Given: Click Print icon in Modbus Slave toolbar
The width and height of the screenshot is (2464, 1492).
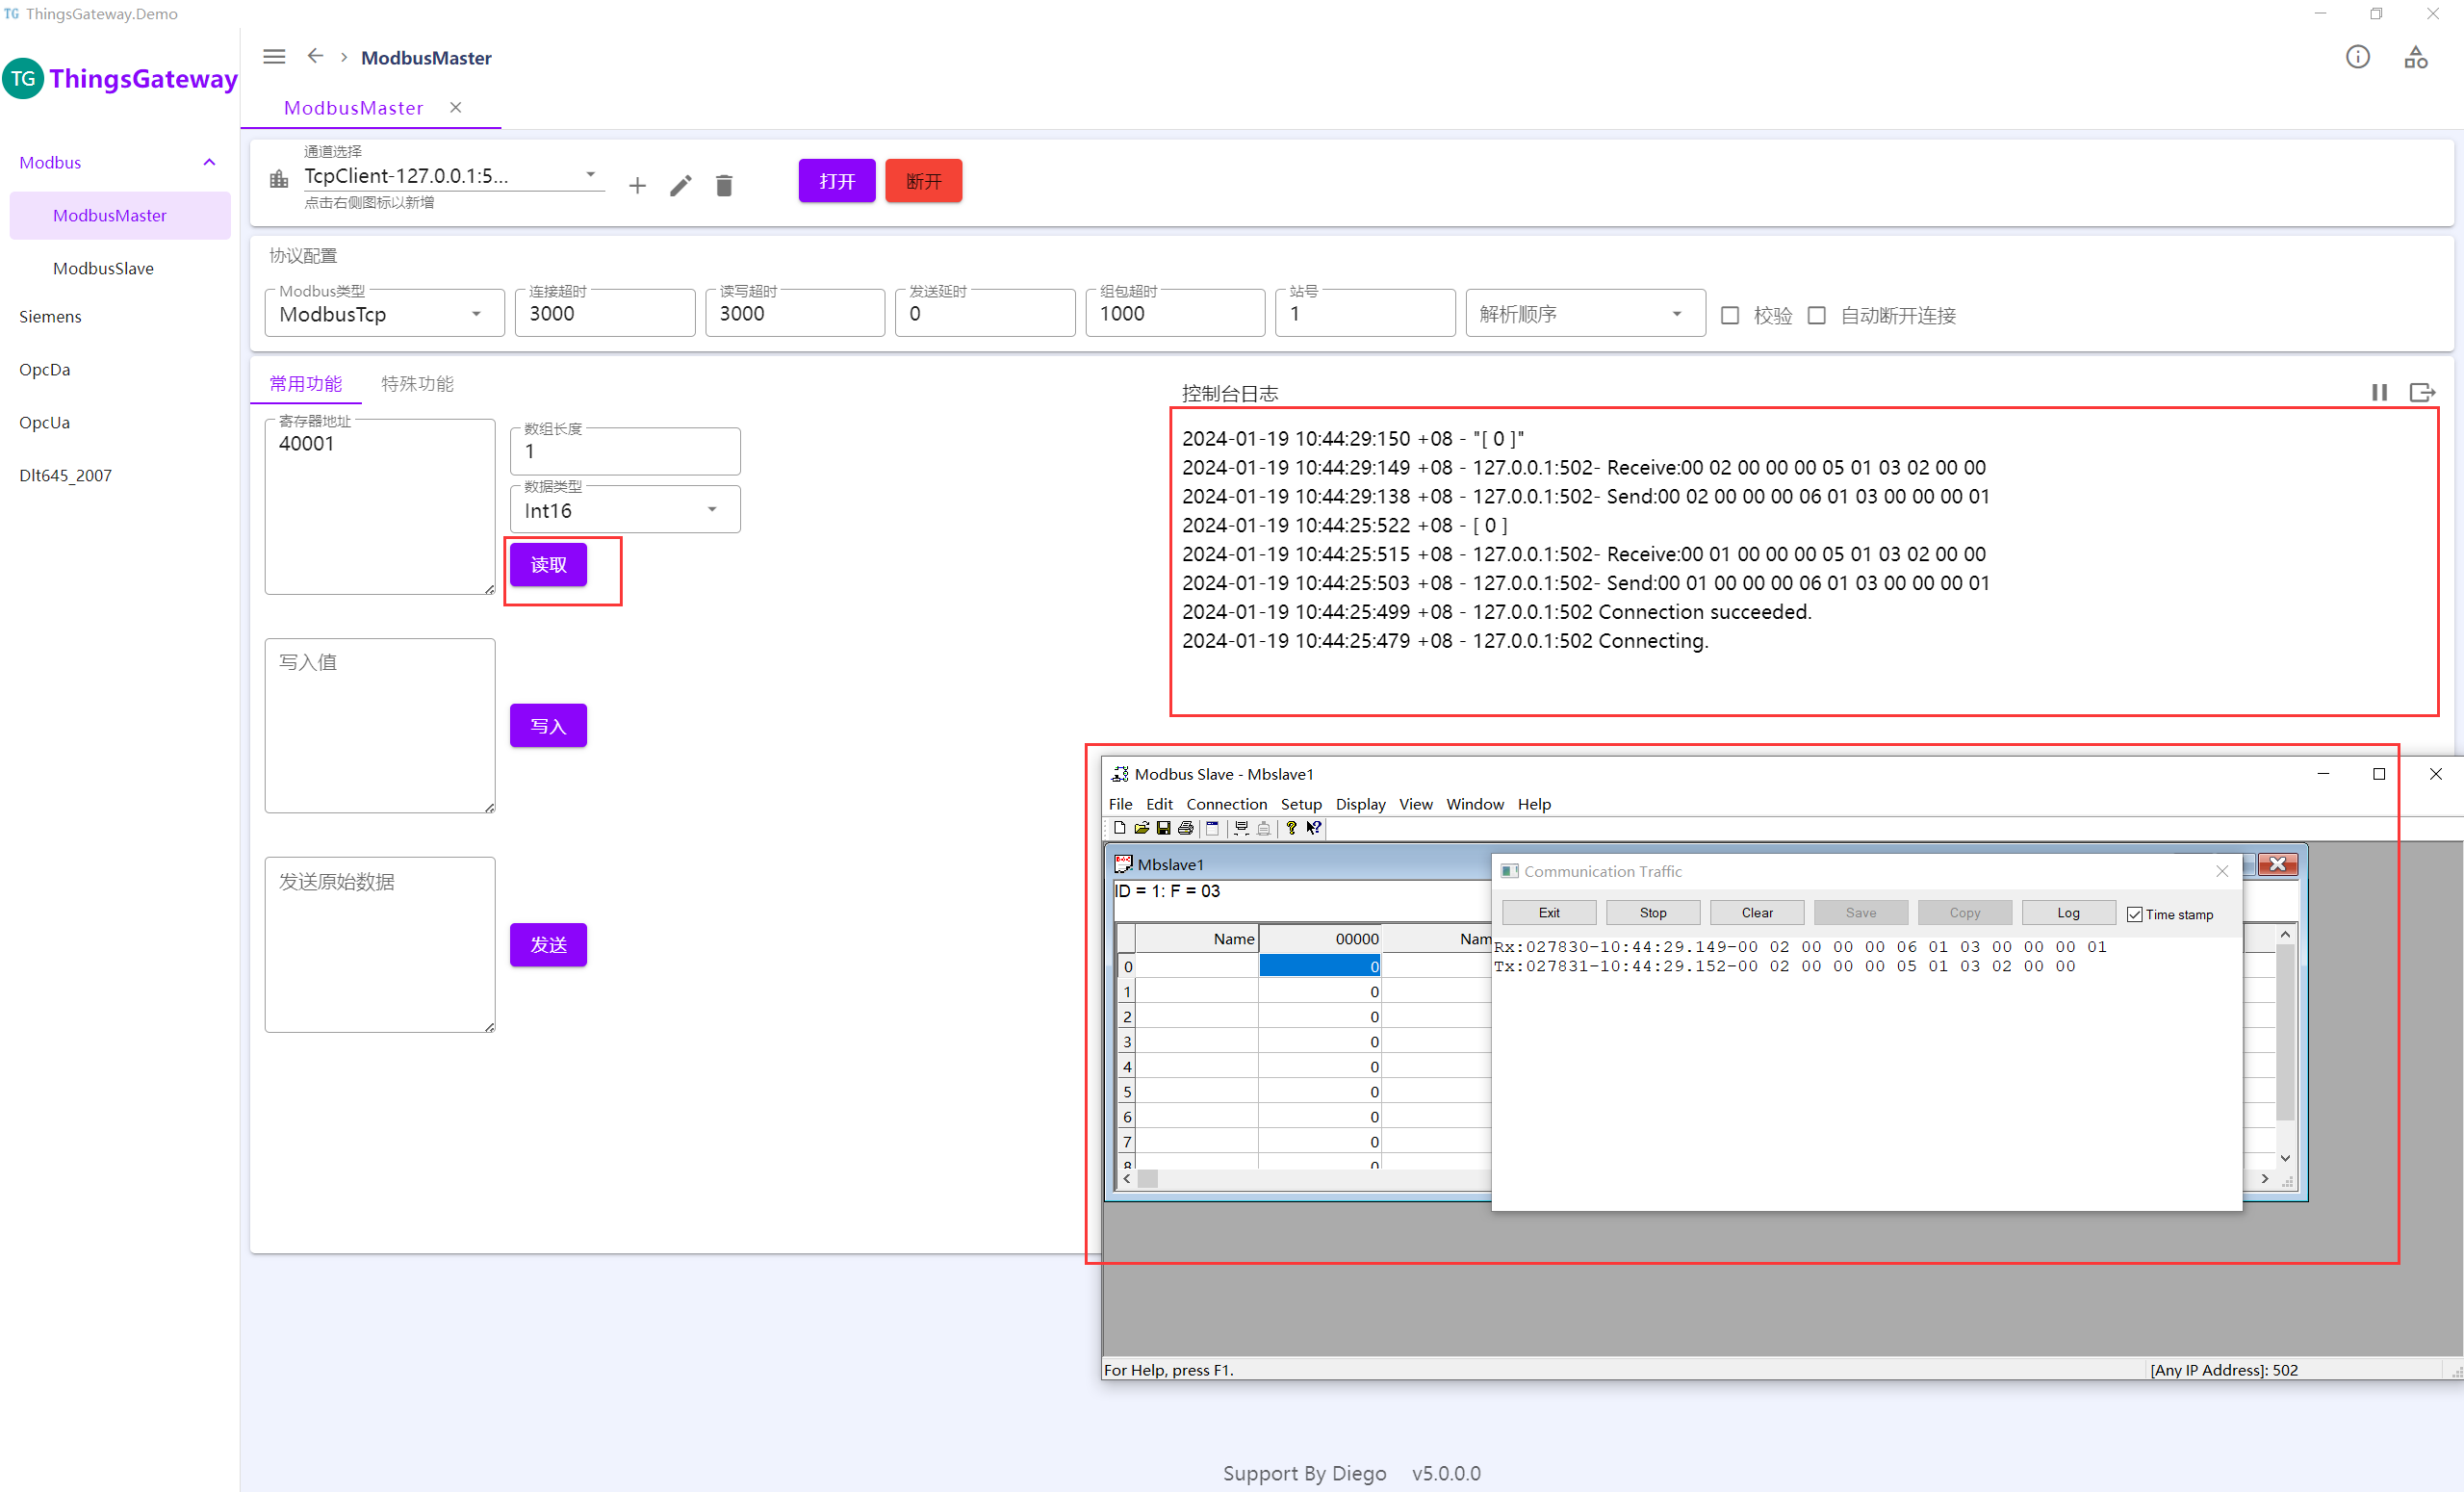Looking at the screenshot, I should click(1185, 828).
